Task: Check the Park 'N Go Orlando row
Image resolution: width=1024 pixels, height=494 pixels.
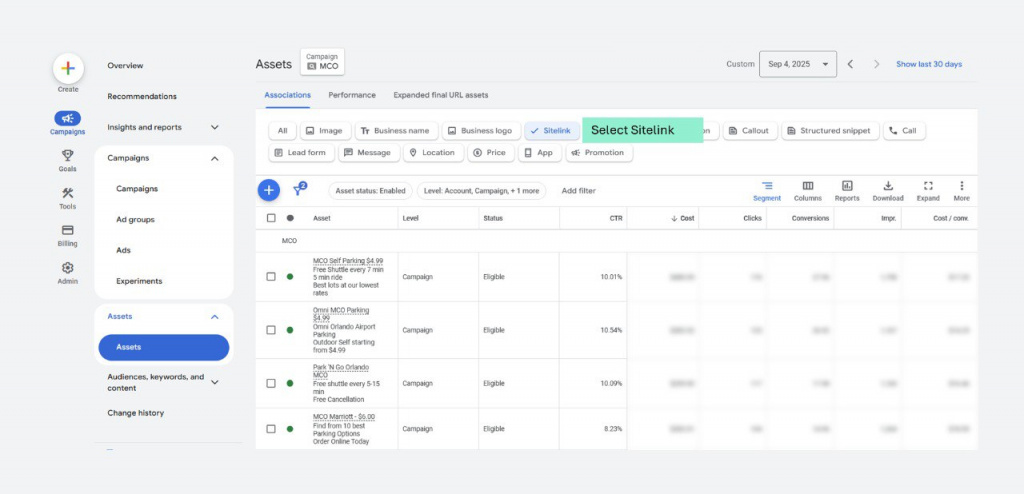Action: [x=271, y=383]
